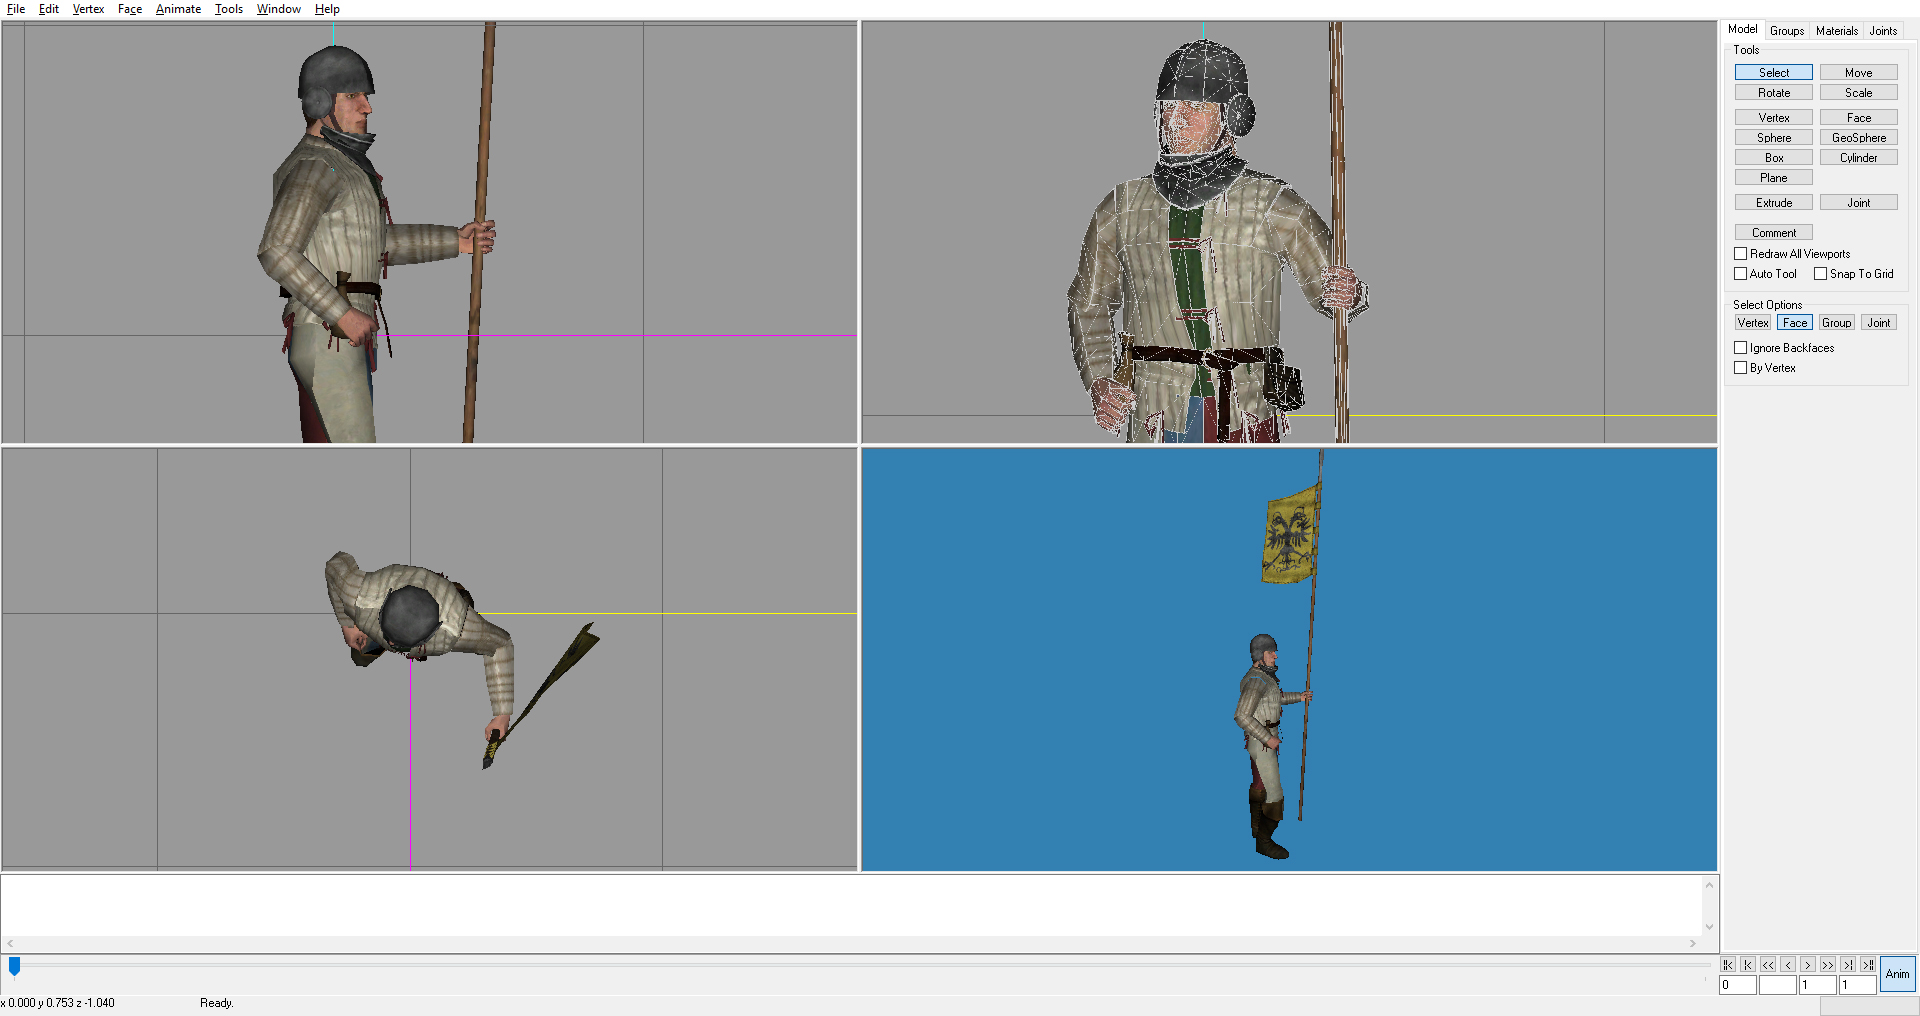Toggle the Anim mode button
The width and height of the screenshot is (1920, 1016).
(1897, 974)
